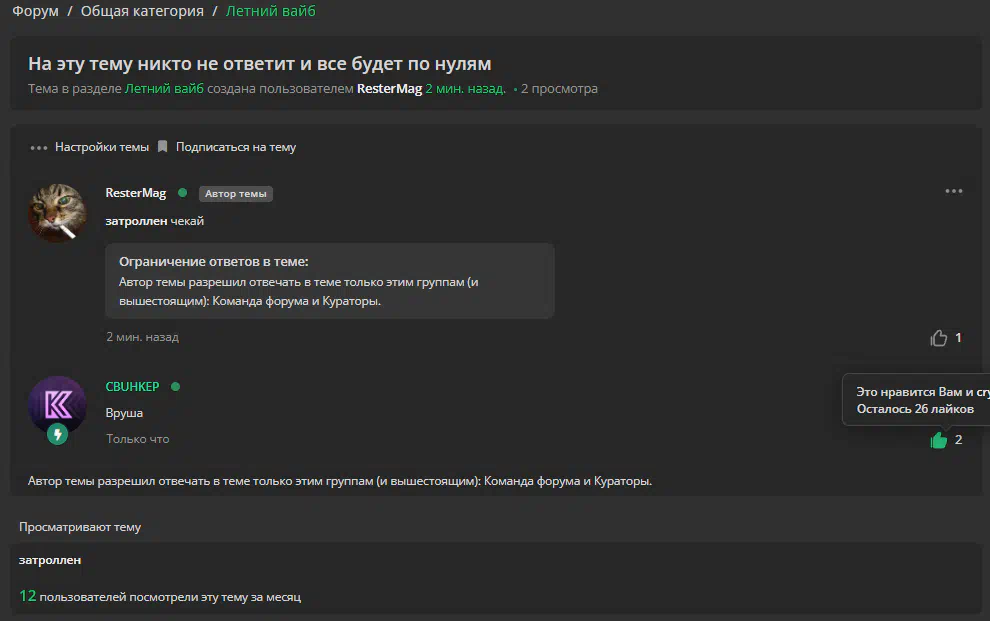Viewport: 990px width, 621px height.
Task: Open Настройки темы menu
Action: click(102, 147)
